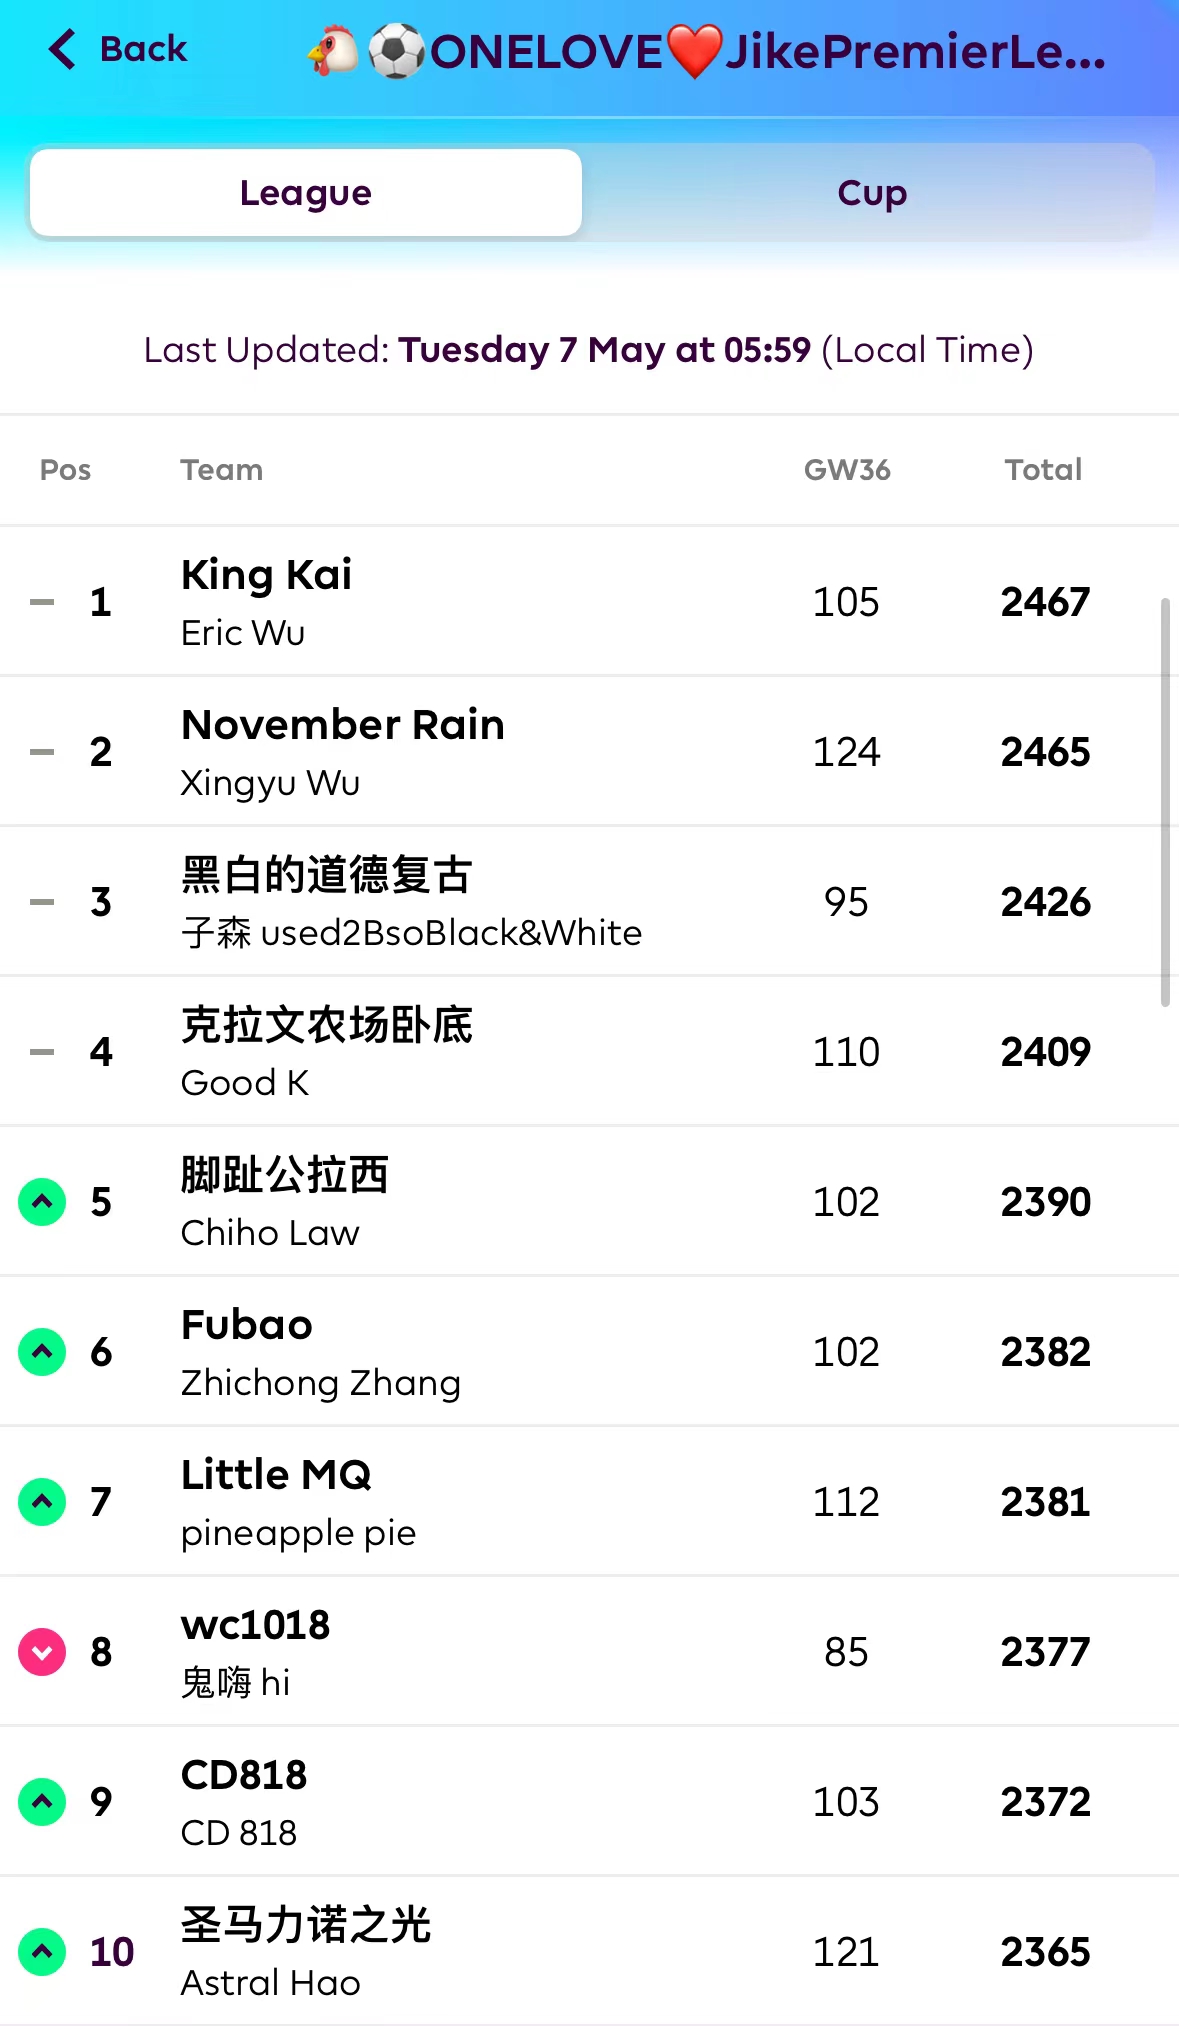
Task: Click red down arrow beside wc1018
Action: [42, 1651]
